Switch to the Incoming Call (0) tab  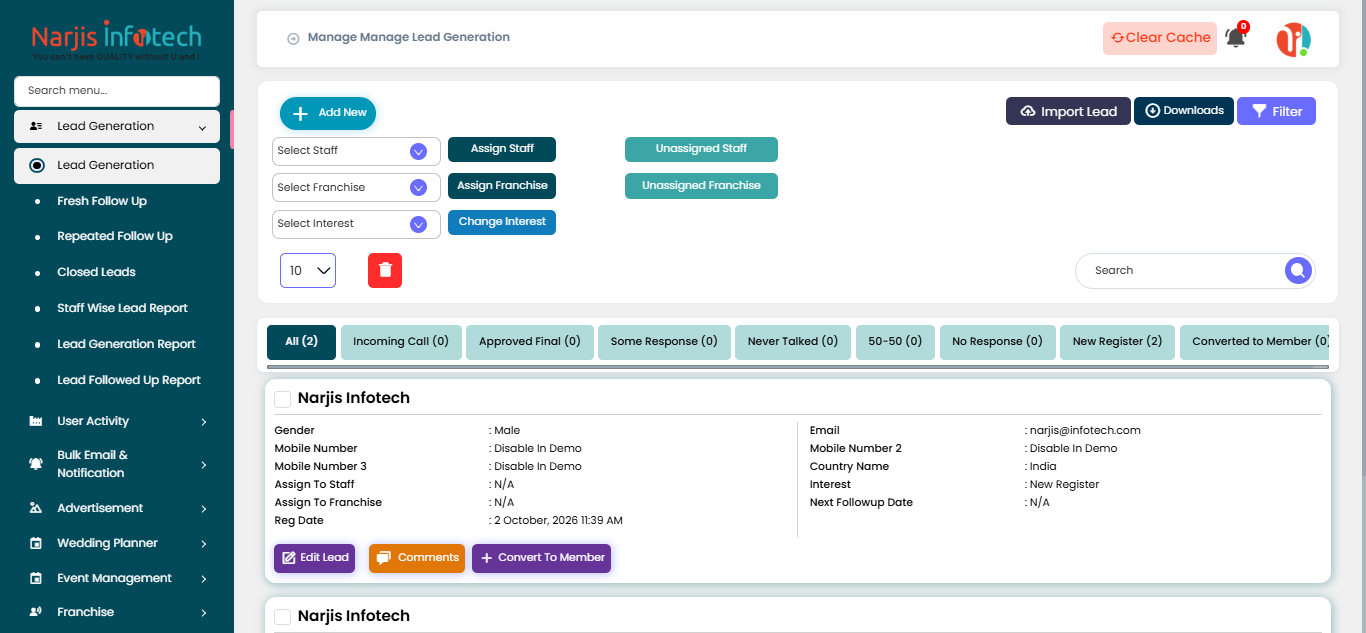(x=401, y=342)
